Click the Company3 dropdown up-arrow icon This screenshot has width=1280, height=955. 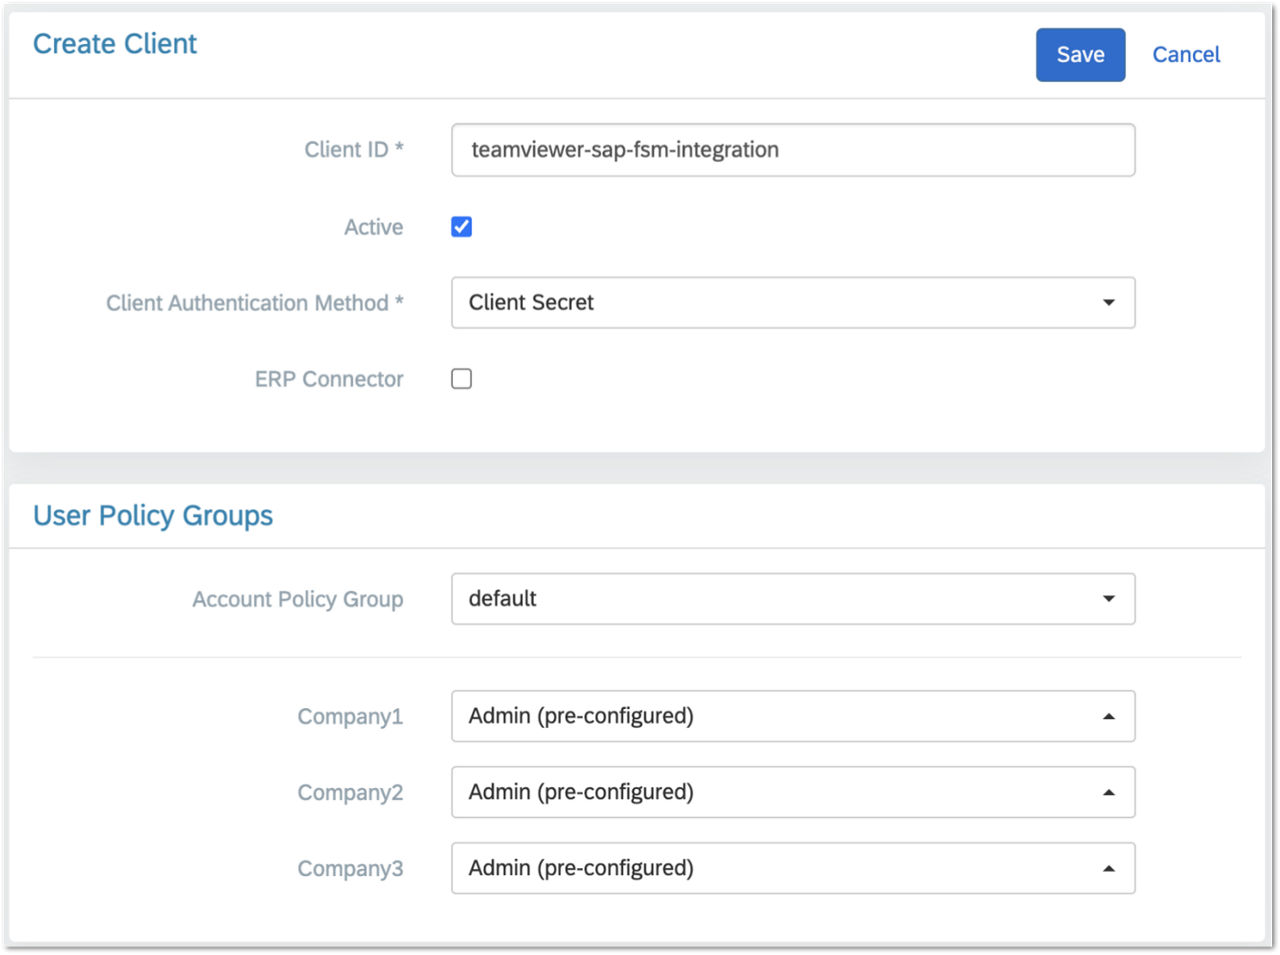1108,868
